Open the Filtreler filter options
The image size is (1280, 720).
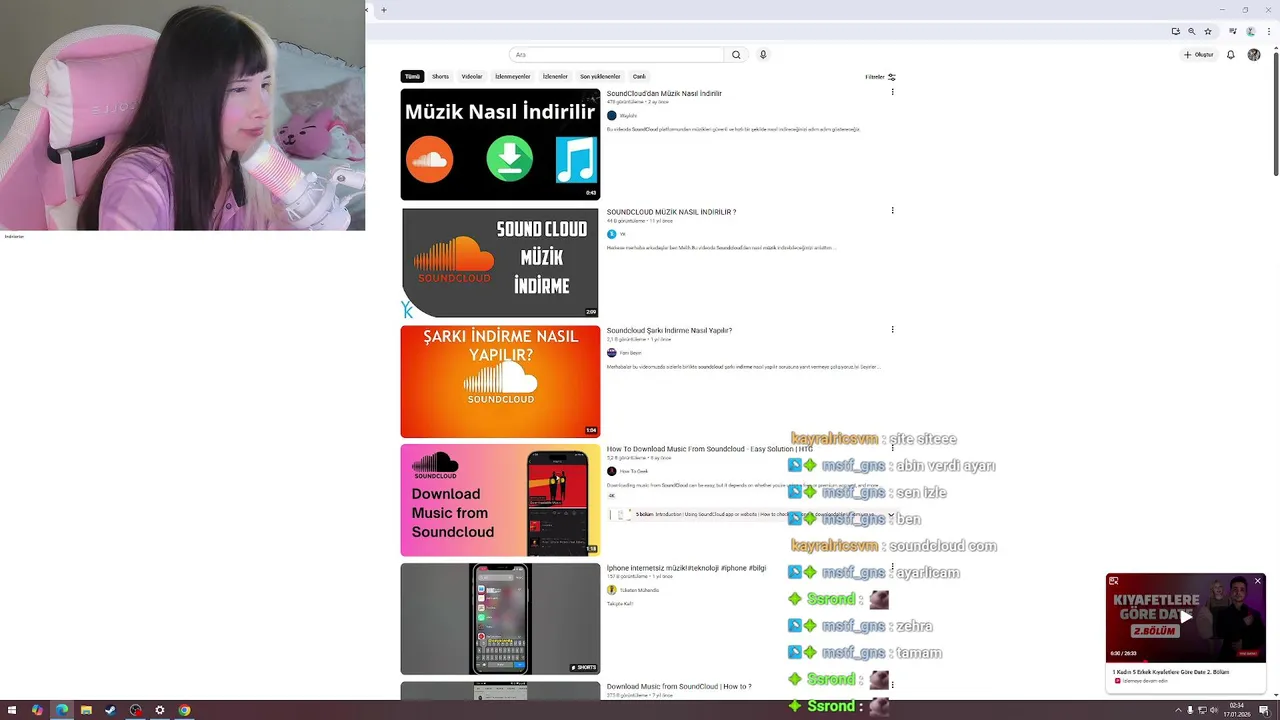click(x=880, y=77)
